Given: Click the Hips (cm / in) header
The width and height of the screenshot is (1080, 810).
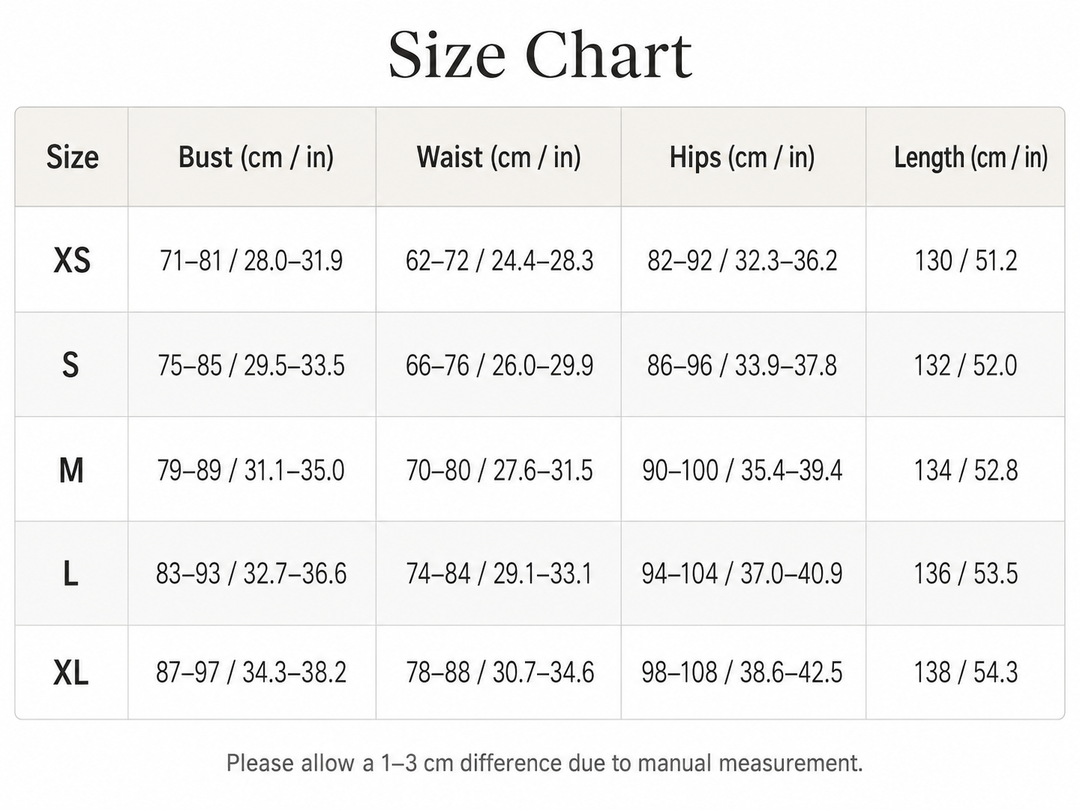Looking at the screenshot, I should coord(742,157).
